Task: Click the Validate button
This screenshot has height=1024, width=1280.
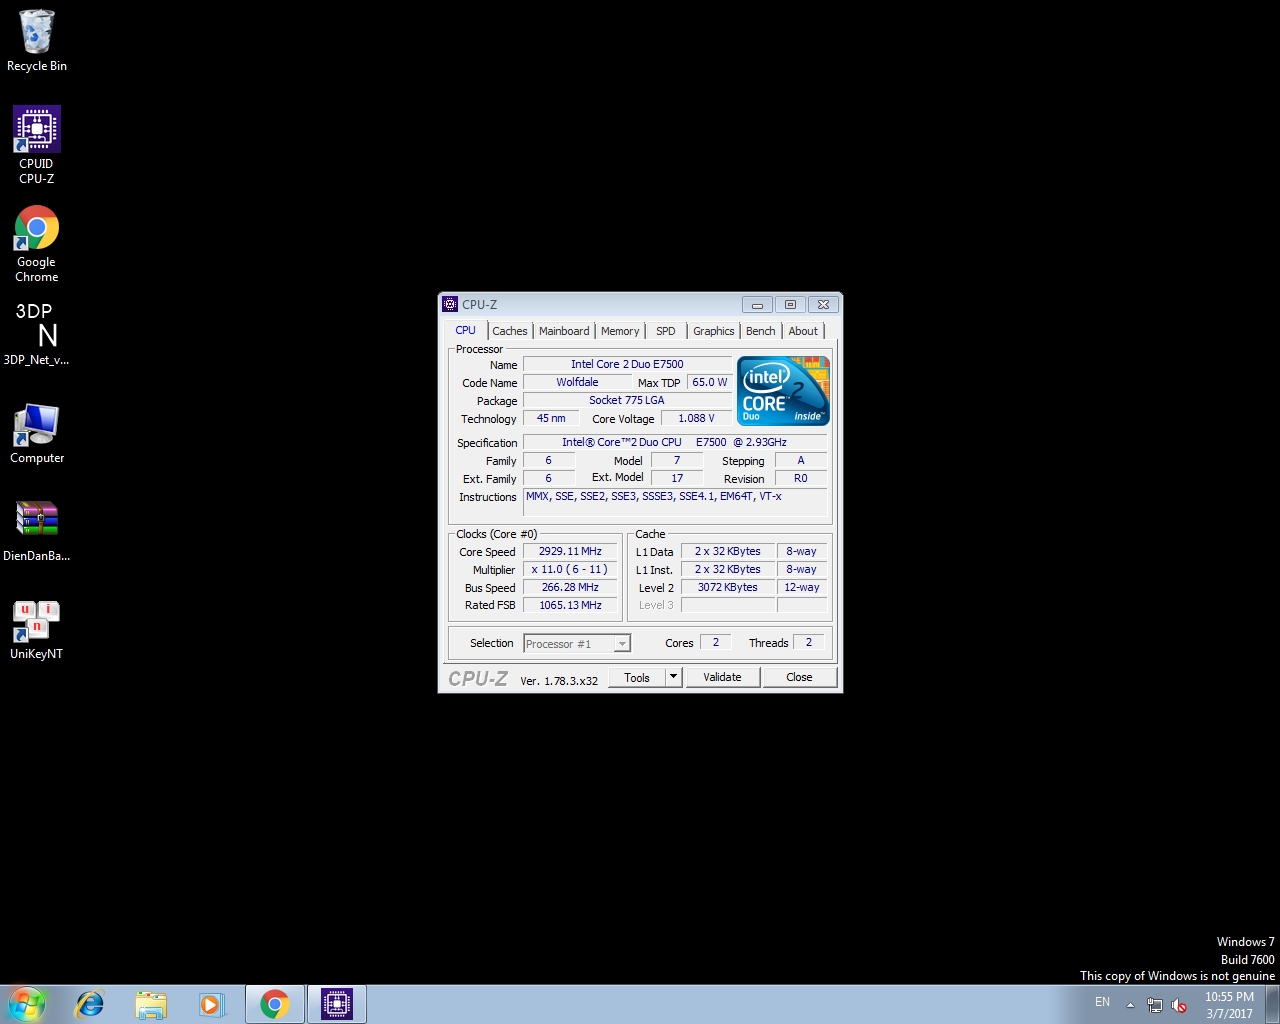Action: tap(723, 677)
